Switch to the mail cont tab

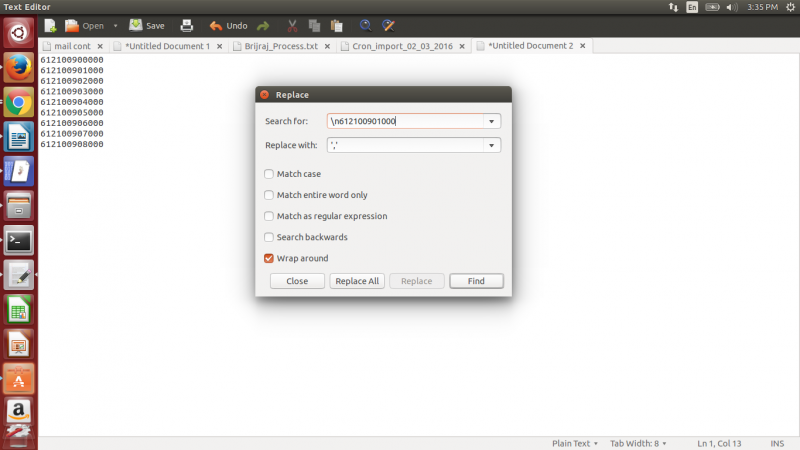tap(72, 46)
